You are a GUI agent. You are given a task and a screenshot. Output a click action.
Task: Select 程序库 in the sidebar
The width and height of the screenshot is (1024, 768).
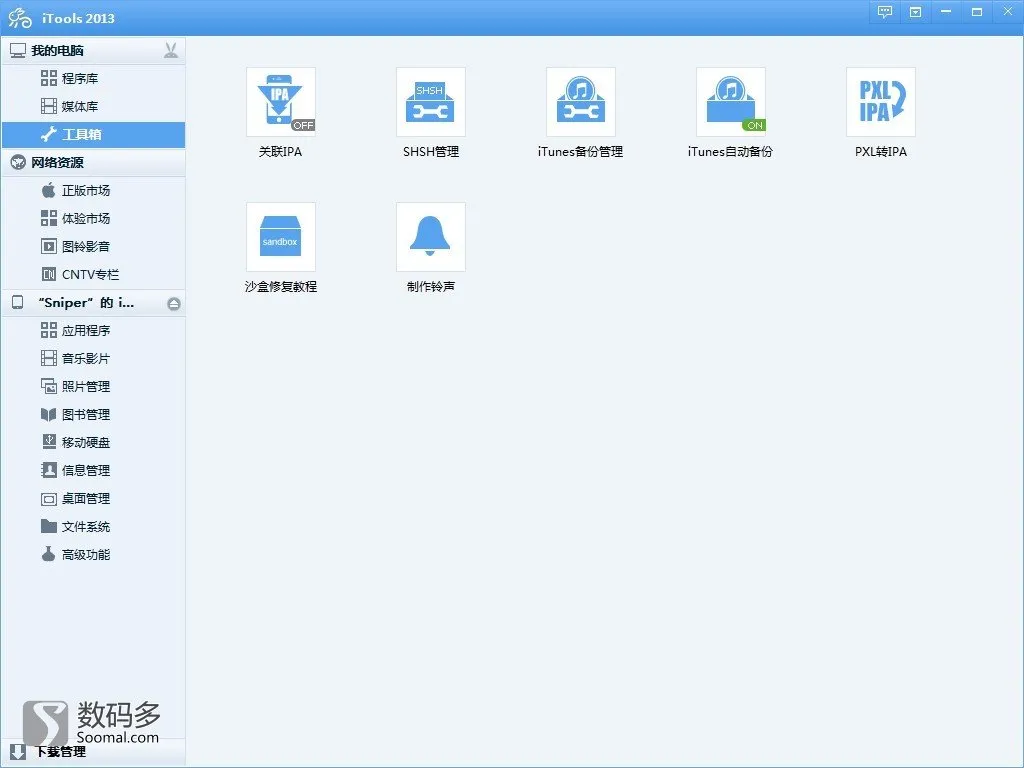coord(93,78)
